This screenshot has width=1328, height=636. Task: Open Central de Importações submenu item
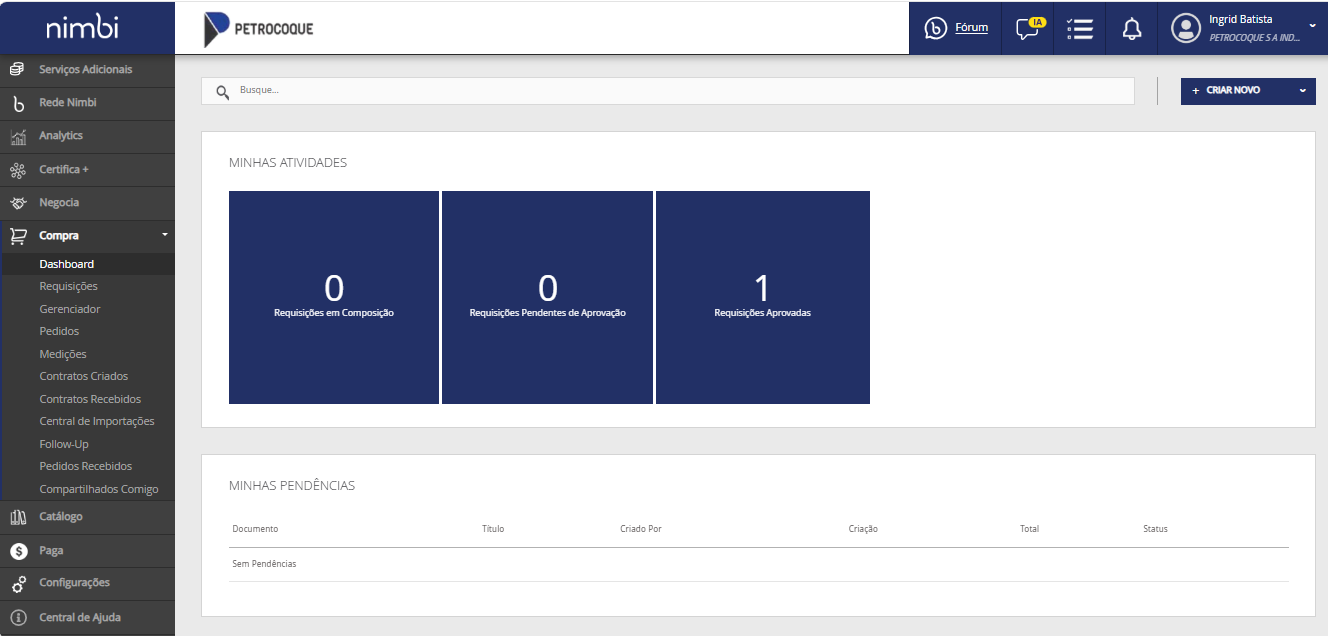(97, 421)
